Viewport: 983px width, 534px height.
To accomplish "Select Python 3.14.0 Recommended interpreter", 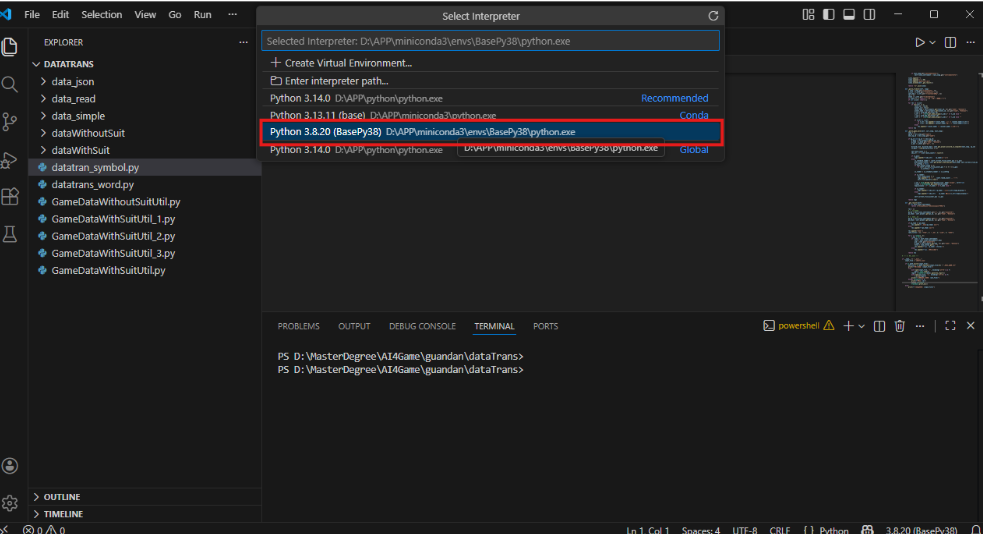I will 490,98.
